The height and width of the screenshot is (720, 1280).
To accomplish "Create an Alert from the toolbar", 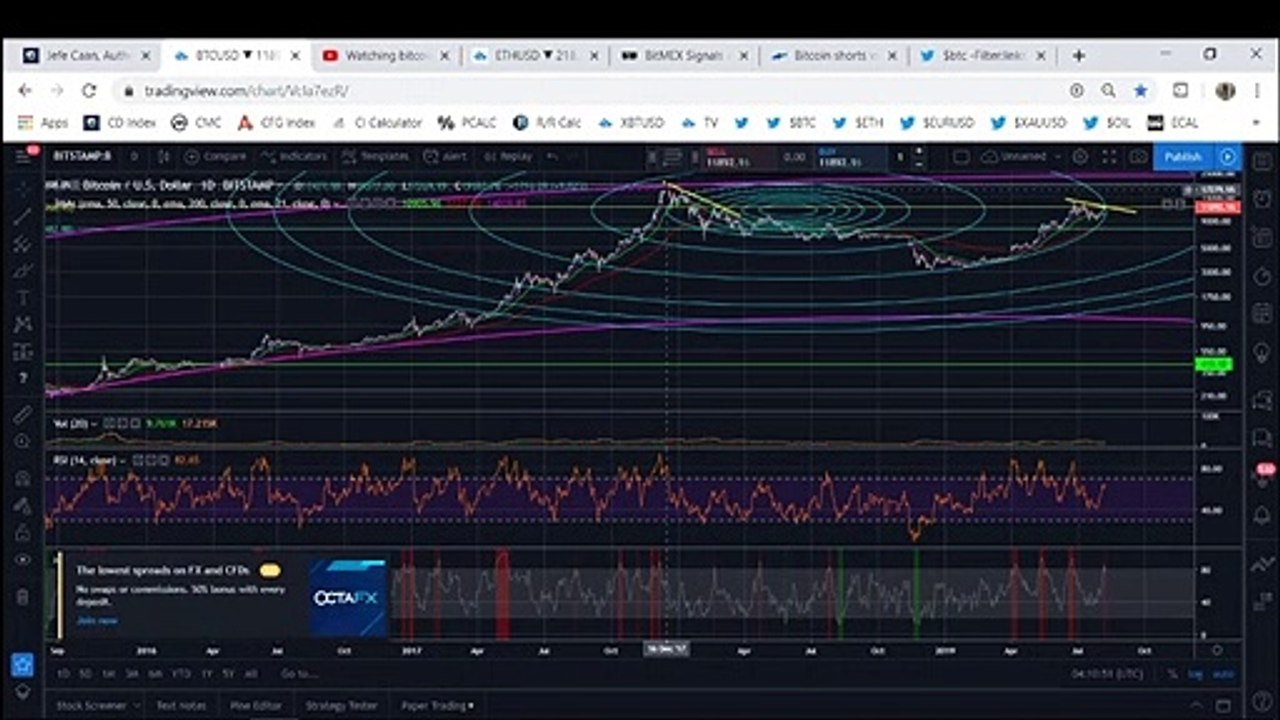I will [445, 157].
